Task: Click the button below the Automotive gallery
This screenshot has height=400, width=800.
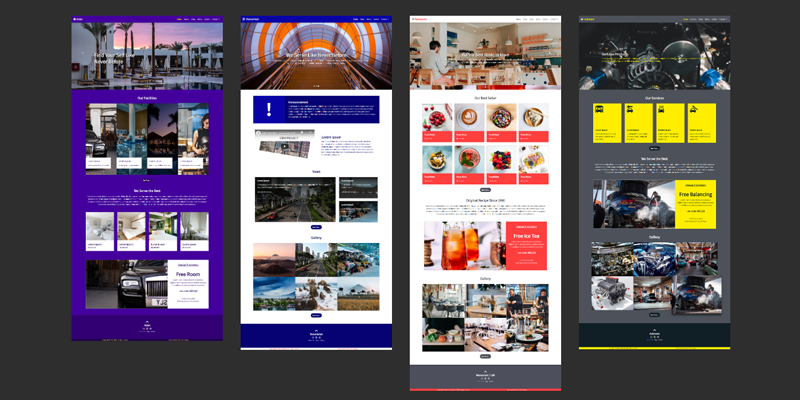Action: (x=654, y=315)
